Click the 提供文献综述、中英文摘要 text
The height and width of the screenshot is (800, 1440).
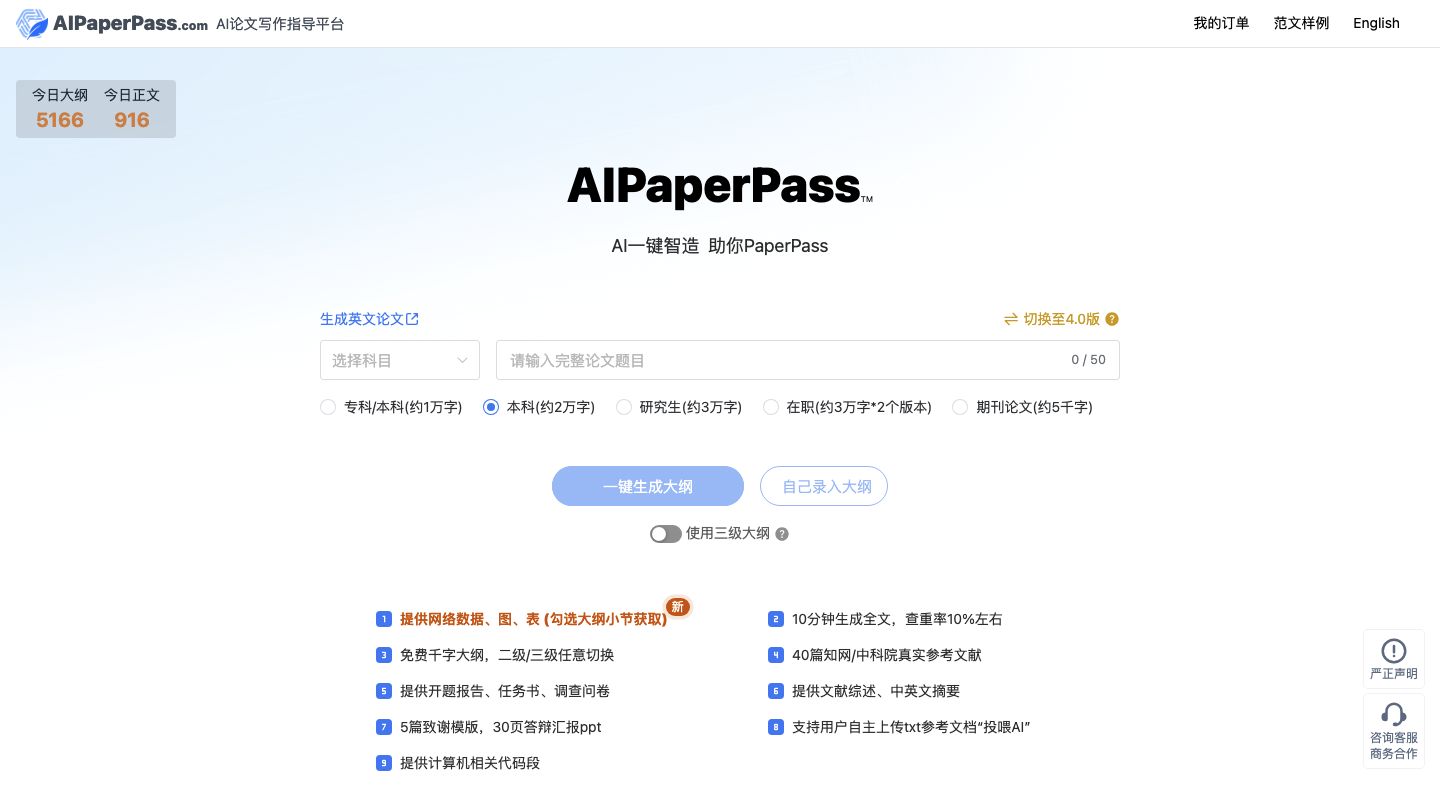(x=876, y=691)
